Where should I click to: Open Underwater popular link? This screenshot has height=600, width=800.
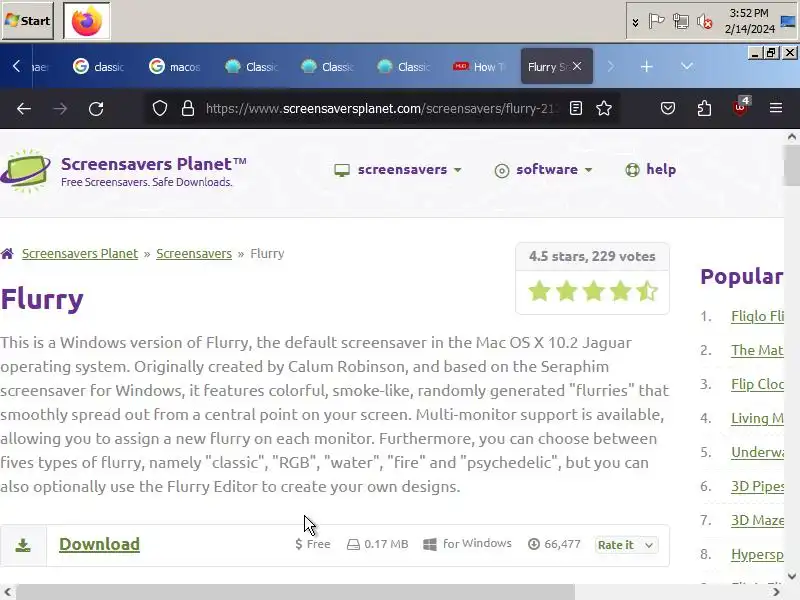(757, 452)
